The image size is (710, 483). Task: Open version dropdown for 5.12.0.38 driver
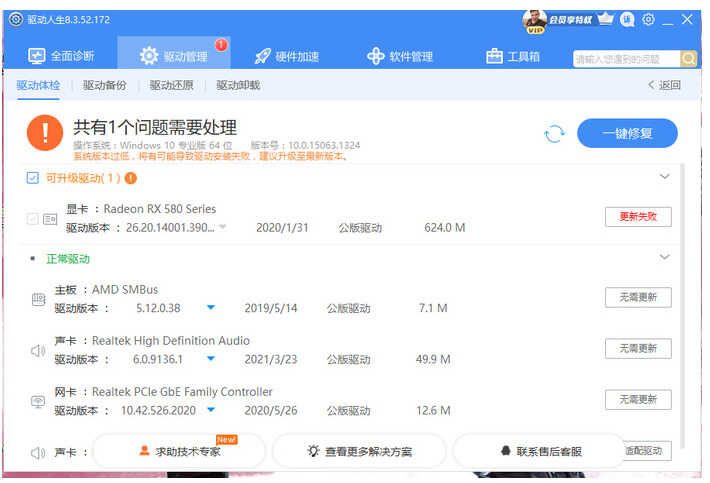[211, 307]
